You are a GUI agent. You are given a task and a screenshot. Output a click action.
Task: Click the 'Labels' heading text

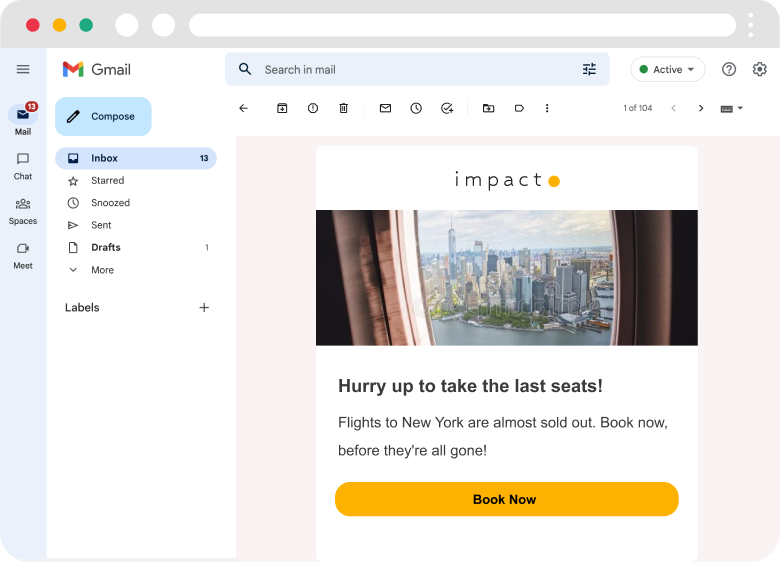(82, 308)
